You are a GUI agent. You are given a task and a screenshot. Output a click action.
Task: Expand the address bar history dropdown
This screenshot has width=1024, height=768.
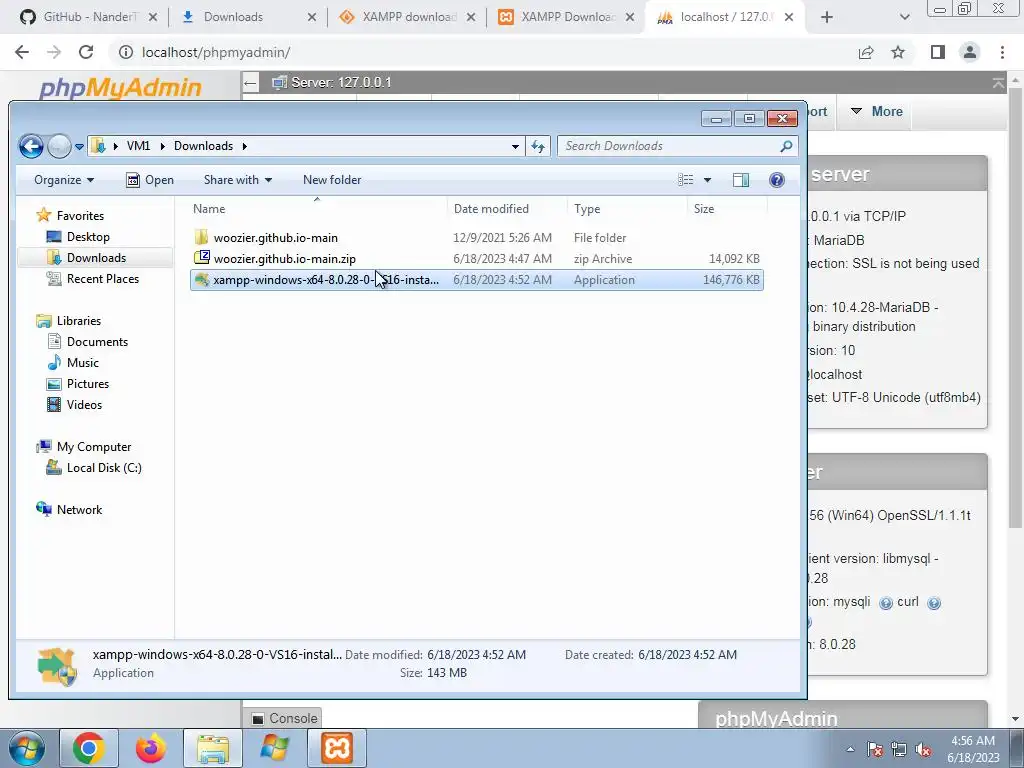[x=515, y=146]
